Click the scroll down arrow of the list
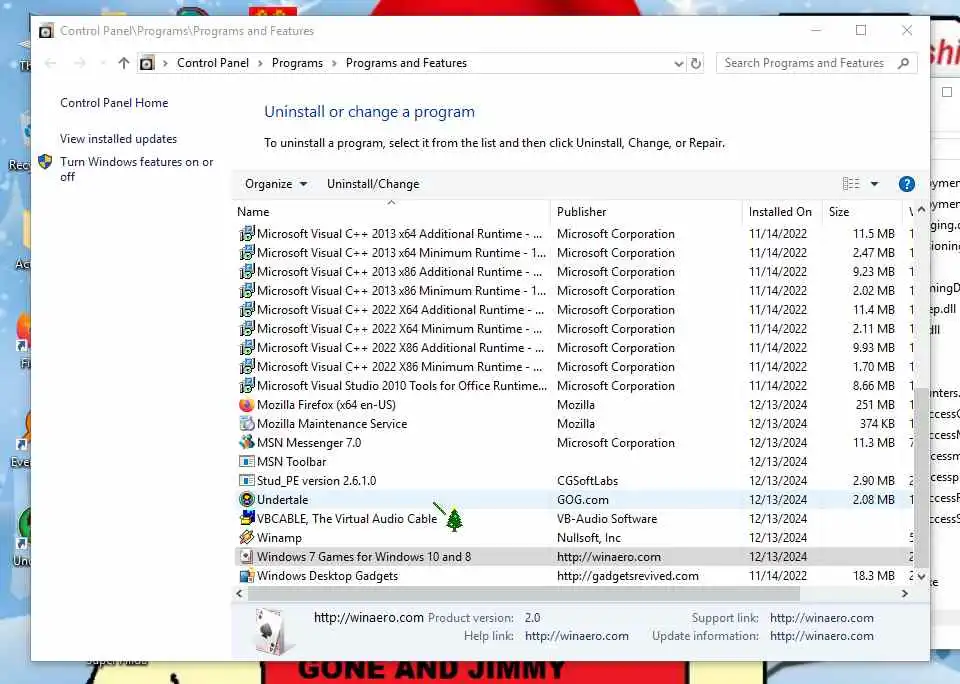 [x=921, y=577]
